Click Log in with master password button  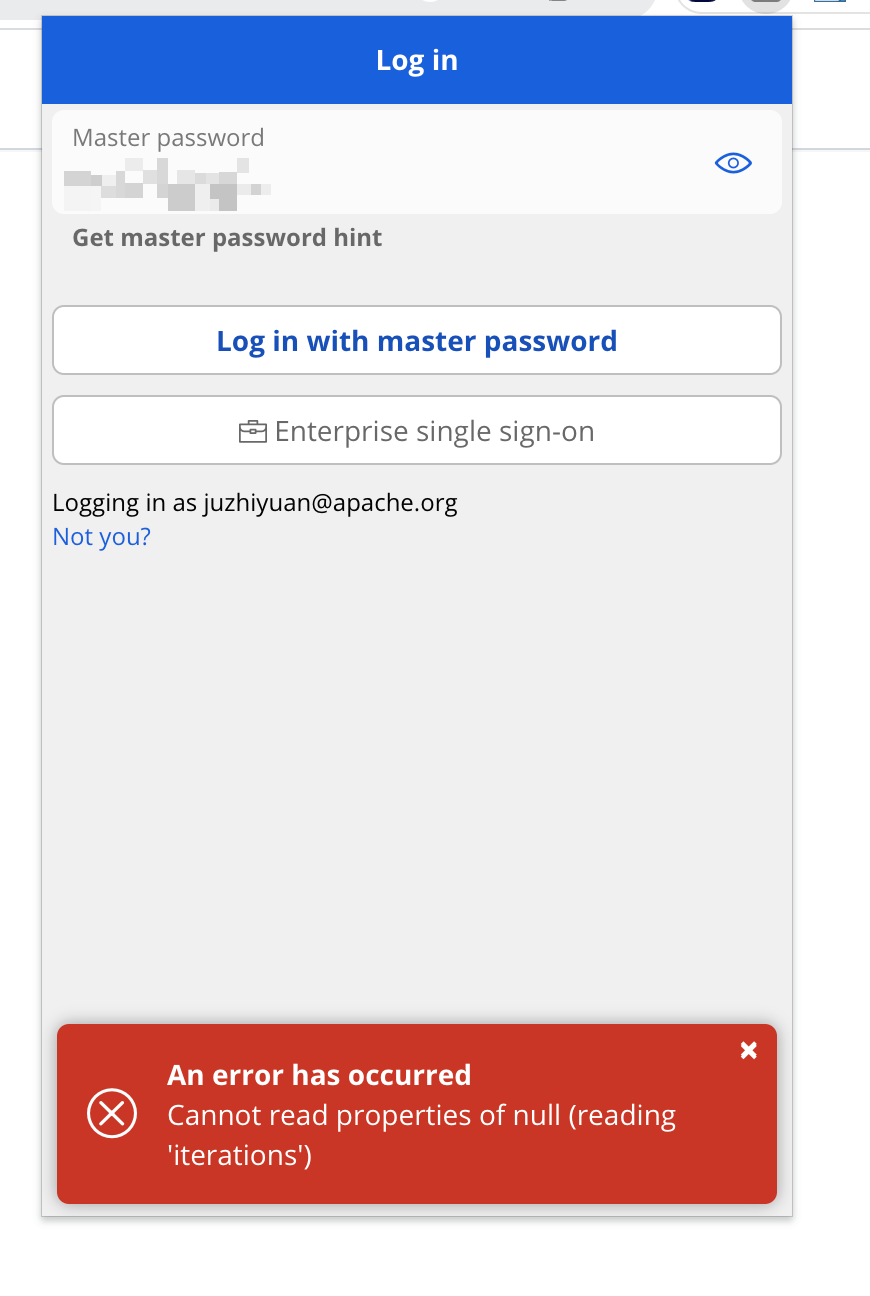417,340
